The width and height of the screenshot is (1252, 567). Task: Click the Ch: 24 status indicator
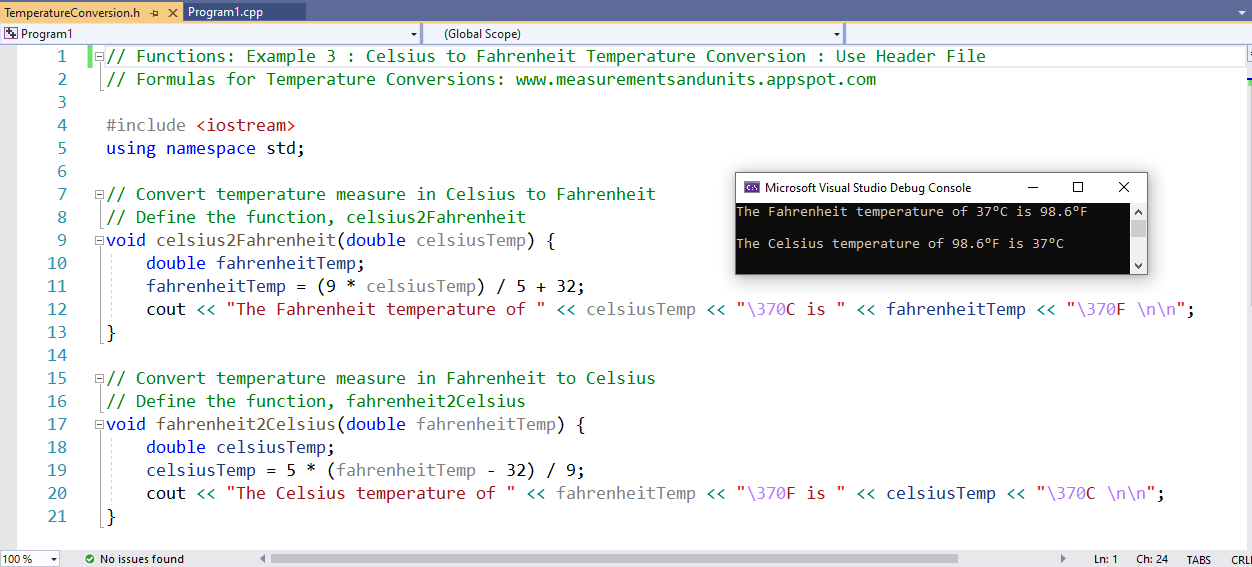(1152, 559)
